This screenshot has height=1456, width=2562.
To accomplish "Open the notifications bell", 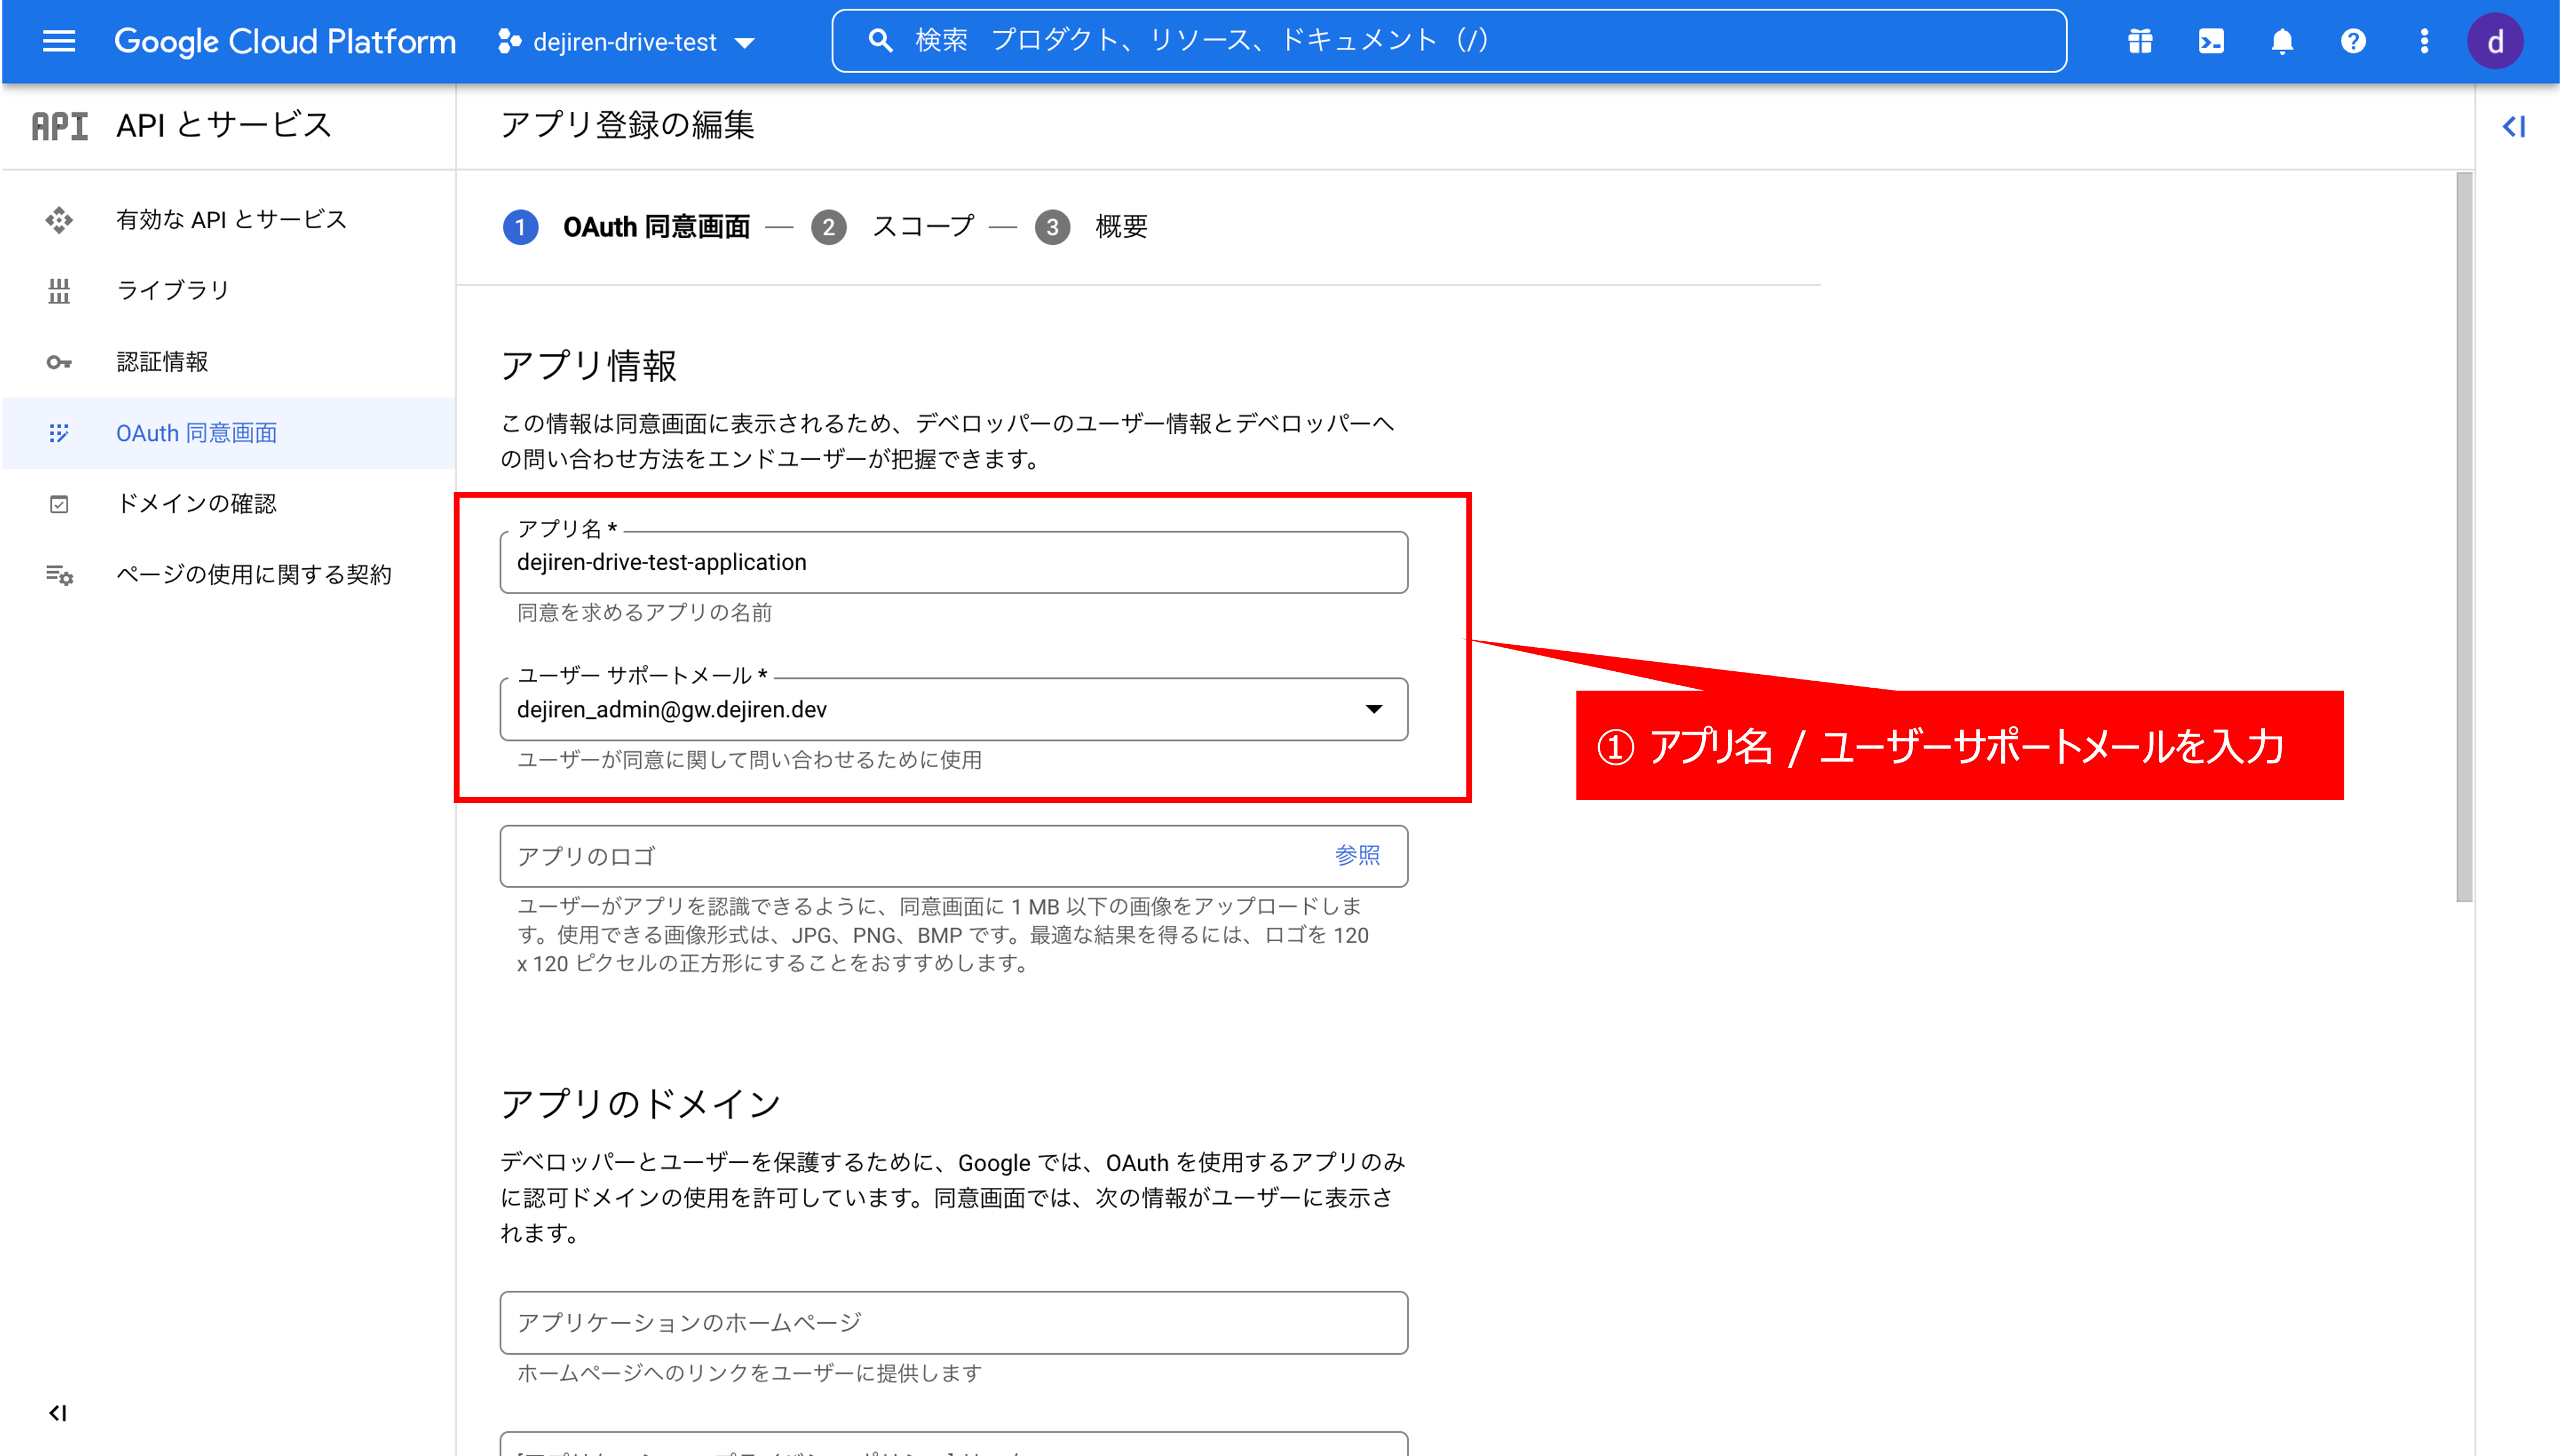I will pos(2282,41).
